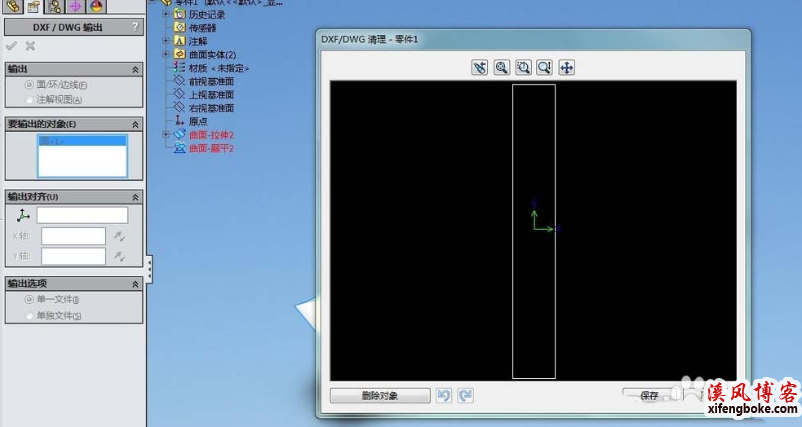This screenshot has width=802, height=427.
Task: Cancel with the X icon below header
Action: coord(30,46)
